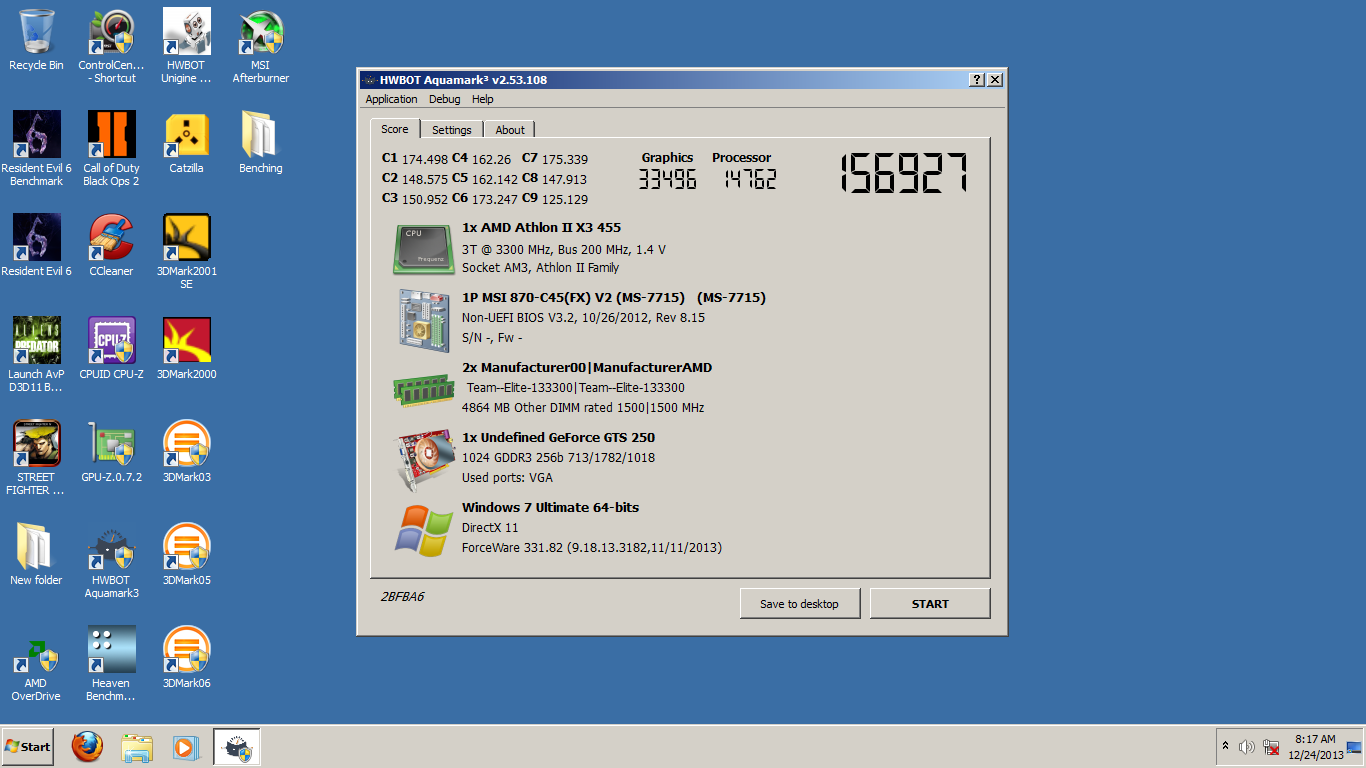Click the graphics card icon in Aquamark
This screenshot has width=1366, height=768.
424,459
